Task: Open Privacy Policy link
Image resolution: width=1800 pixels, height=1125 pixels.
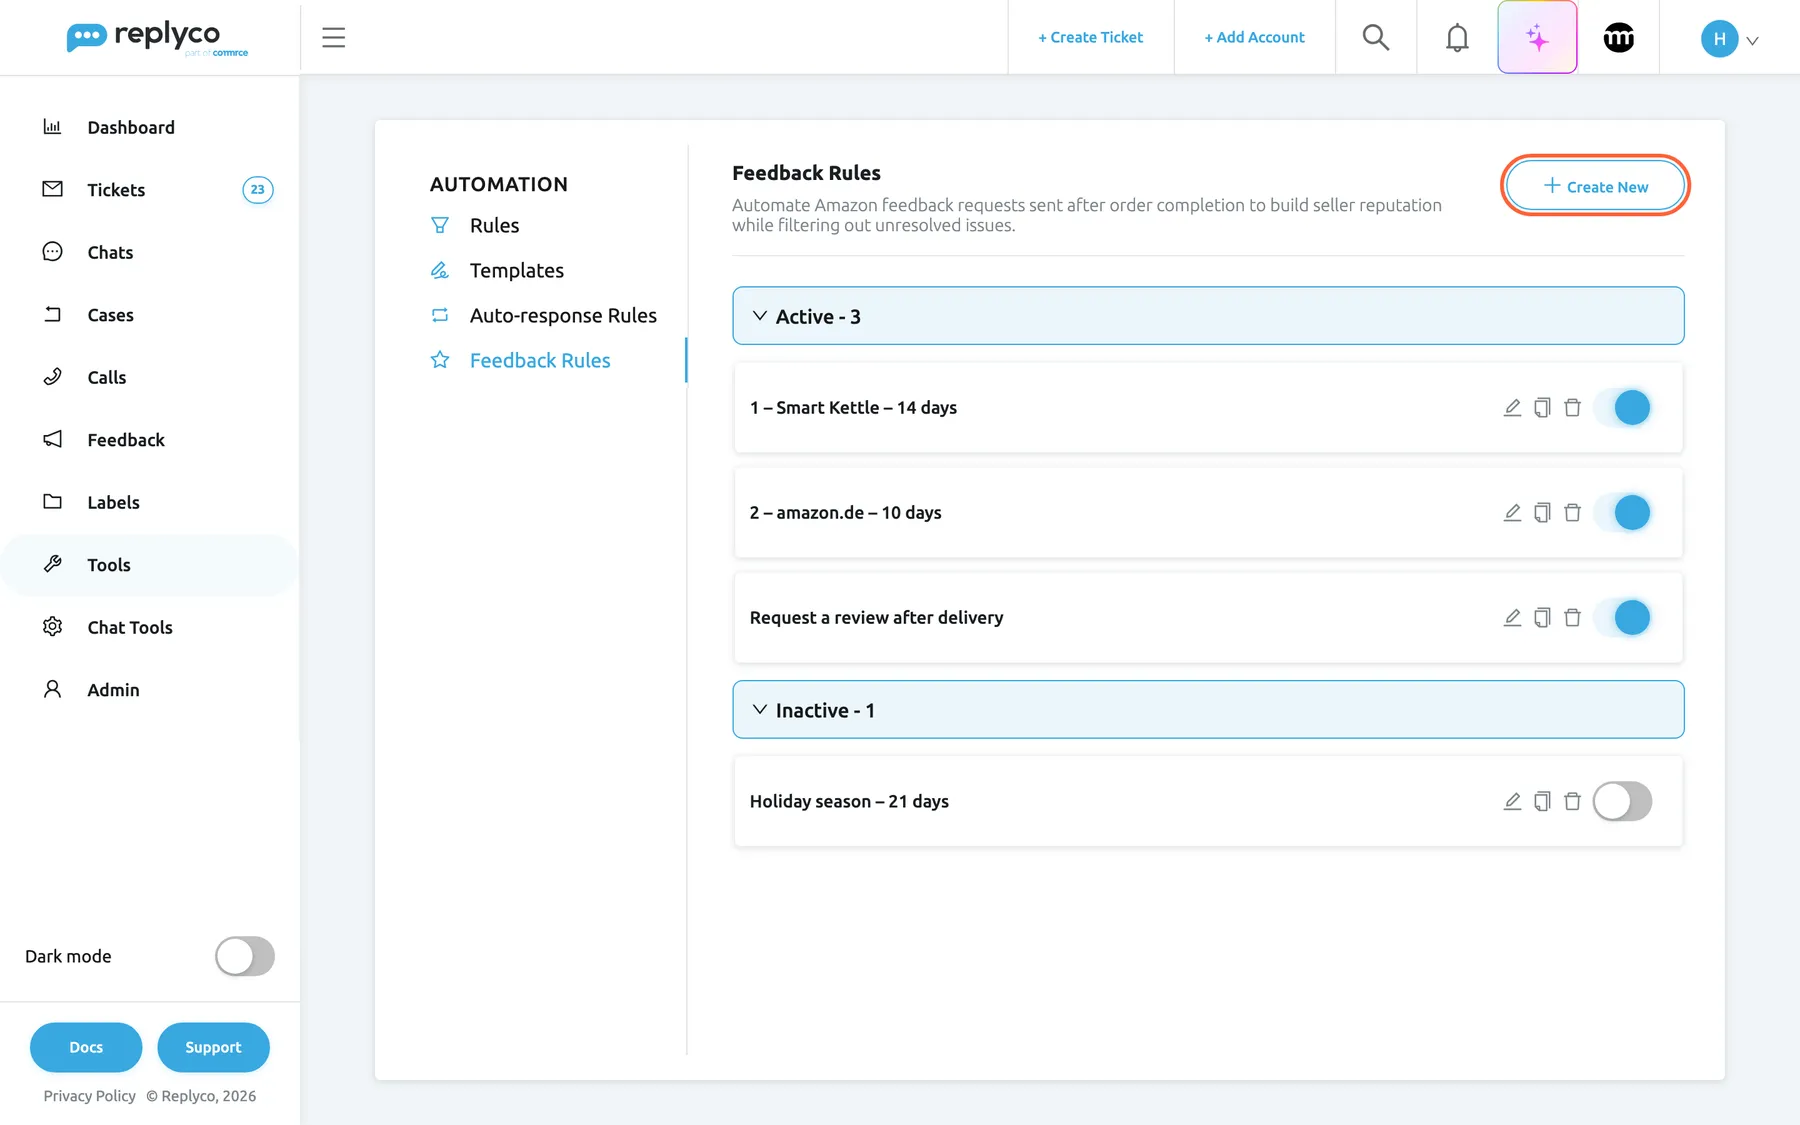Action: tap(89, 1096)
